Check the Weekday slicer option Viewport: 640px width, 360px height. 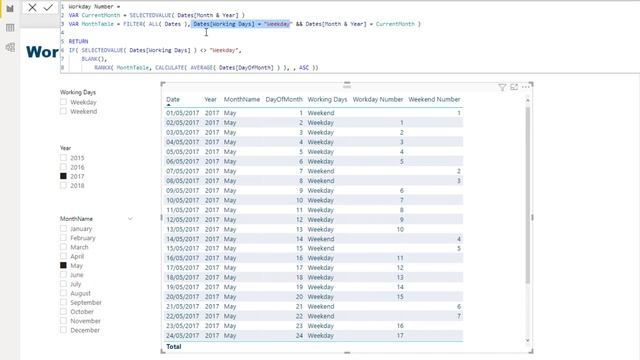[x=63, y=102]
